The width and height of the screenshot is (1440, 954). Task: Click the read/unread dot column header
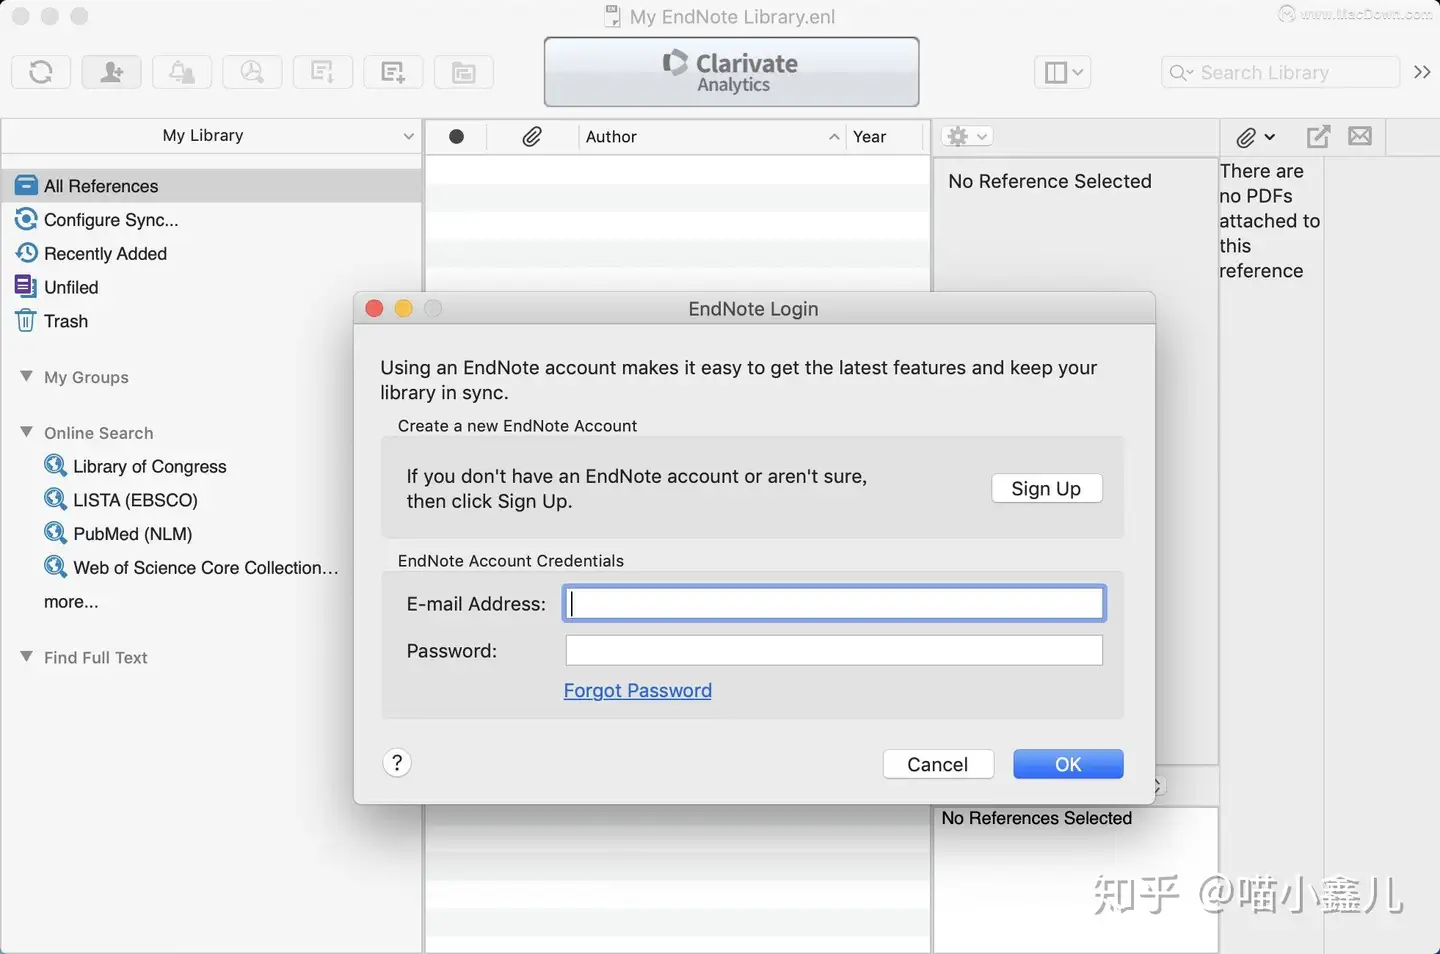point(456,137)
